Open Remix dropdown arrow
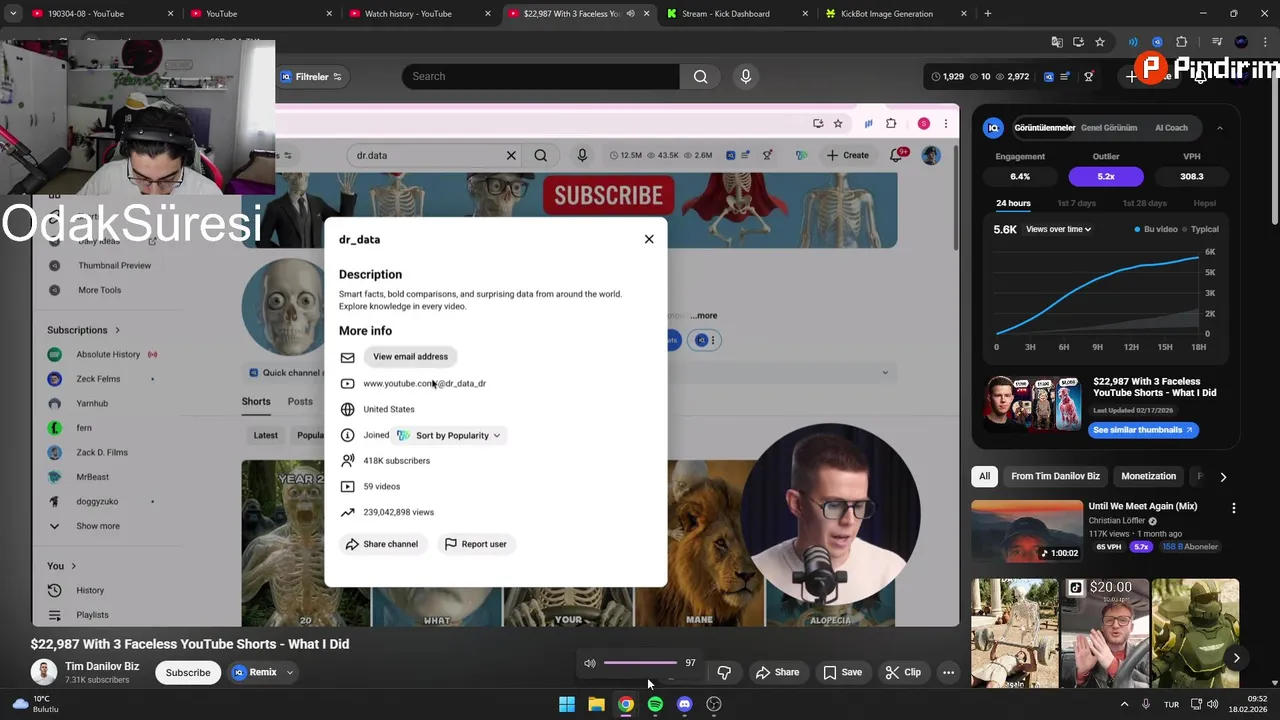 [290, 672]
